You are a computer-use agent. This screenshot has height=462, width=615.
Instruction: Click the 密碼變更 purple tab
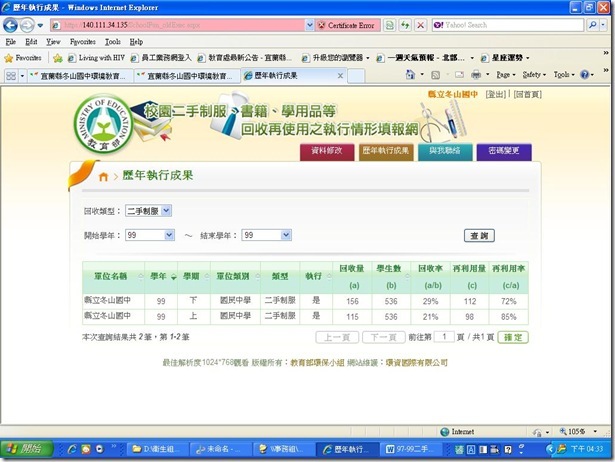click(x=504, y=151)
